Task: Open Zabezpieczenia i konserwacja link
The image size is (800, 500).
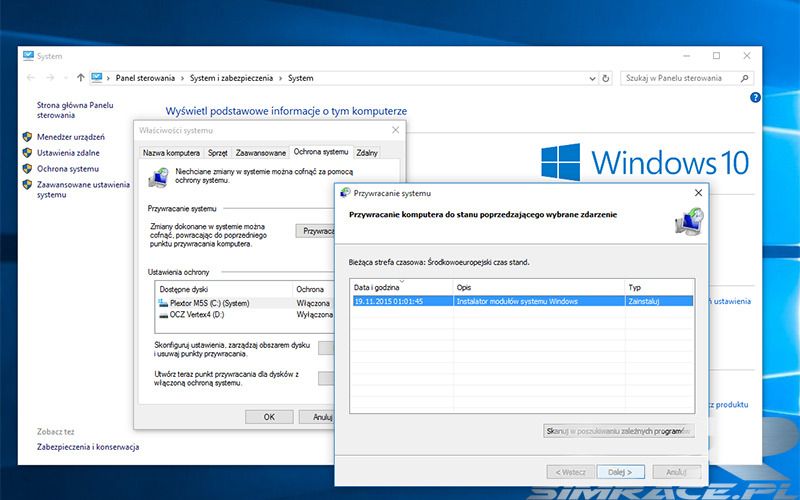Action: [x=87, y=447]
